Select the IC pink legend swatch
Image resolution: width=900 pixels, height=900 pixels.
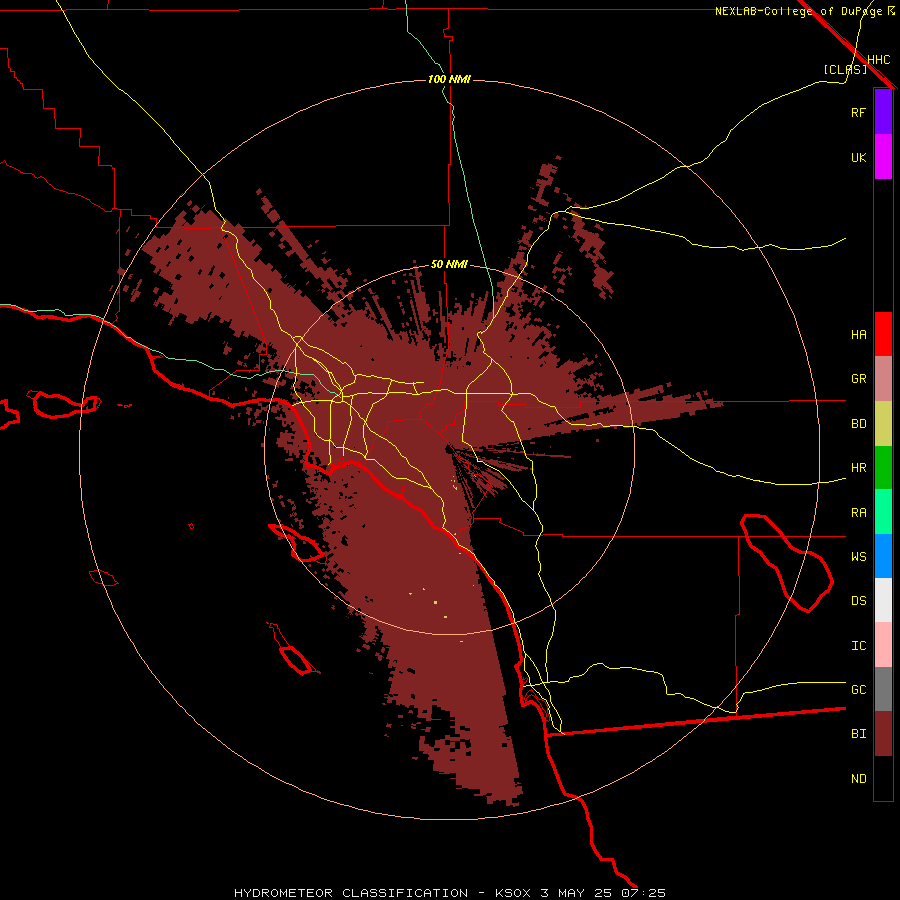tap(883, 645)
